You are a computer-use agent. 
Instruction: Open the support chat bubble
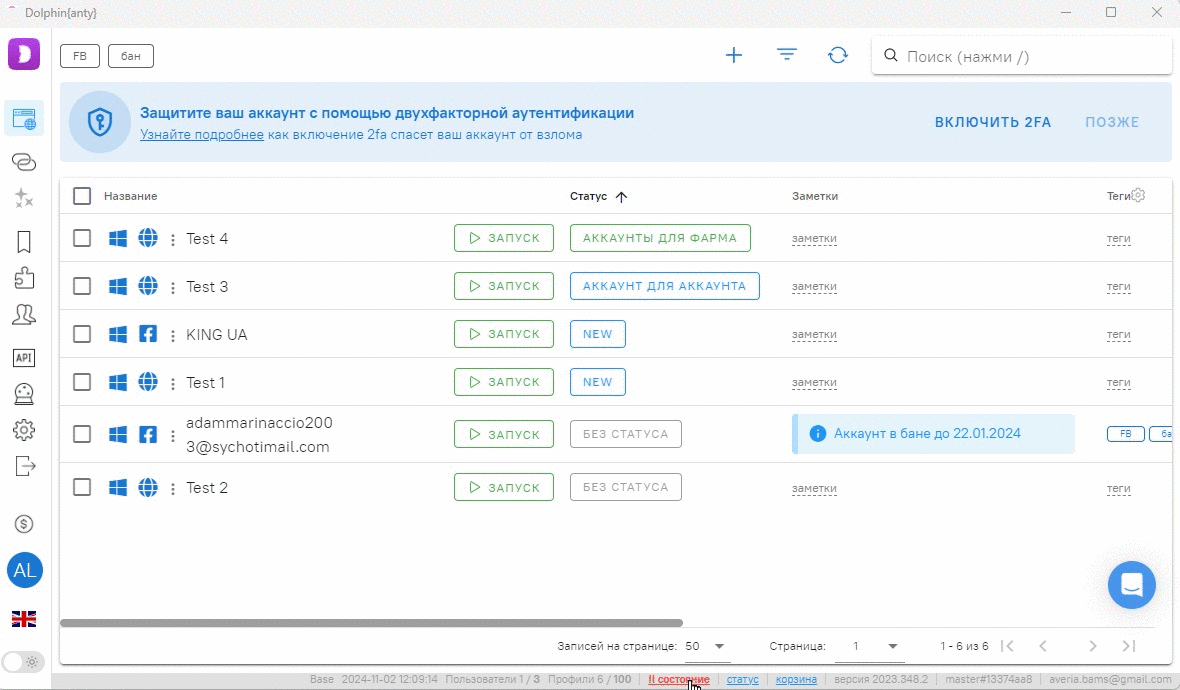point(1131,585)
